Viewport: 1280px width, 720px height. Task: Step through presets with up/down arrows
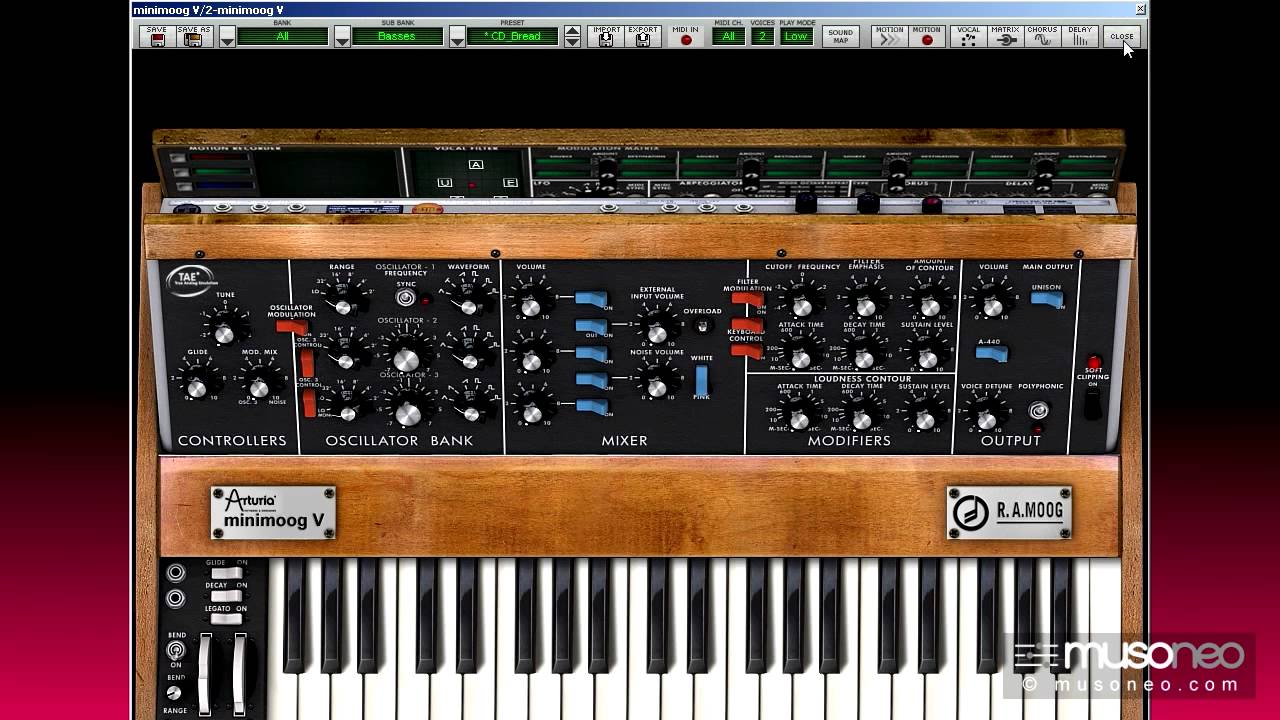pyautogui.click(x=572, y=37)
